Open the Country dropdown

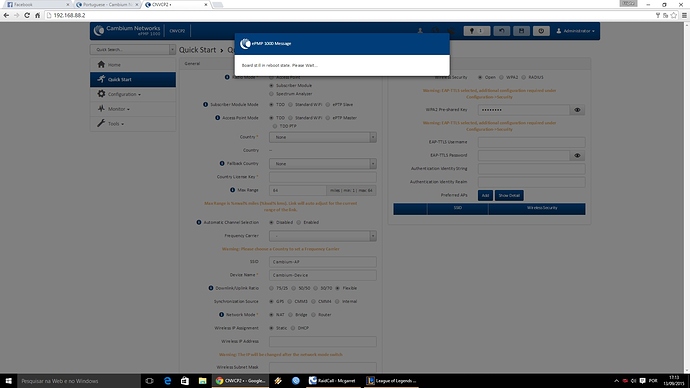click(x=323, y=137)
